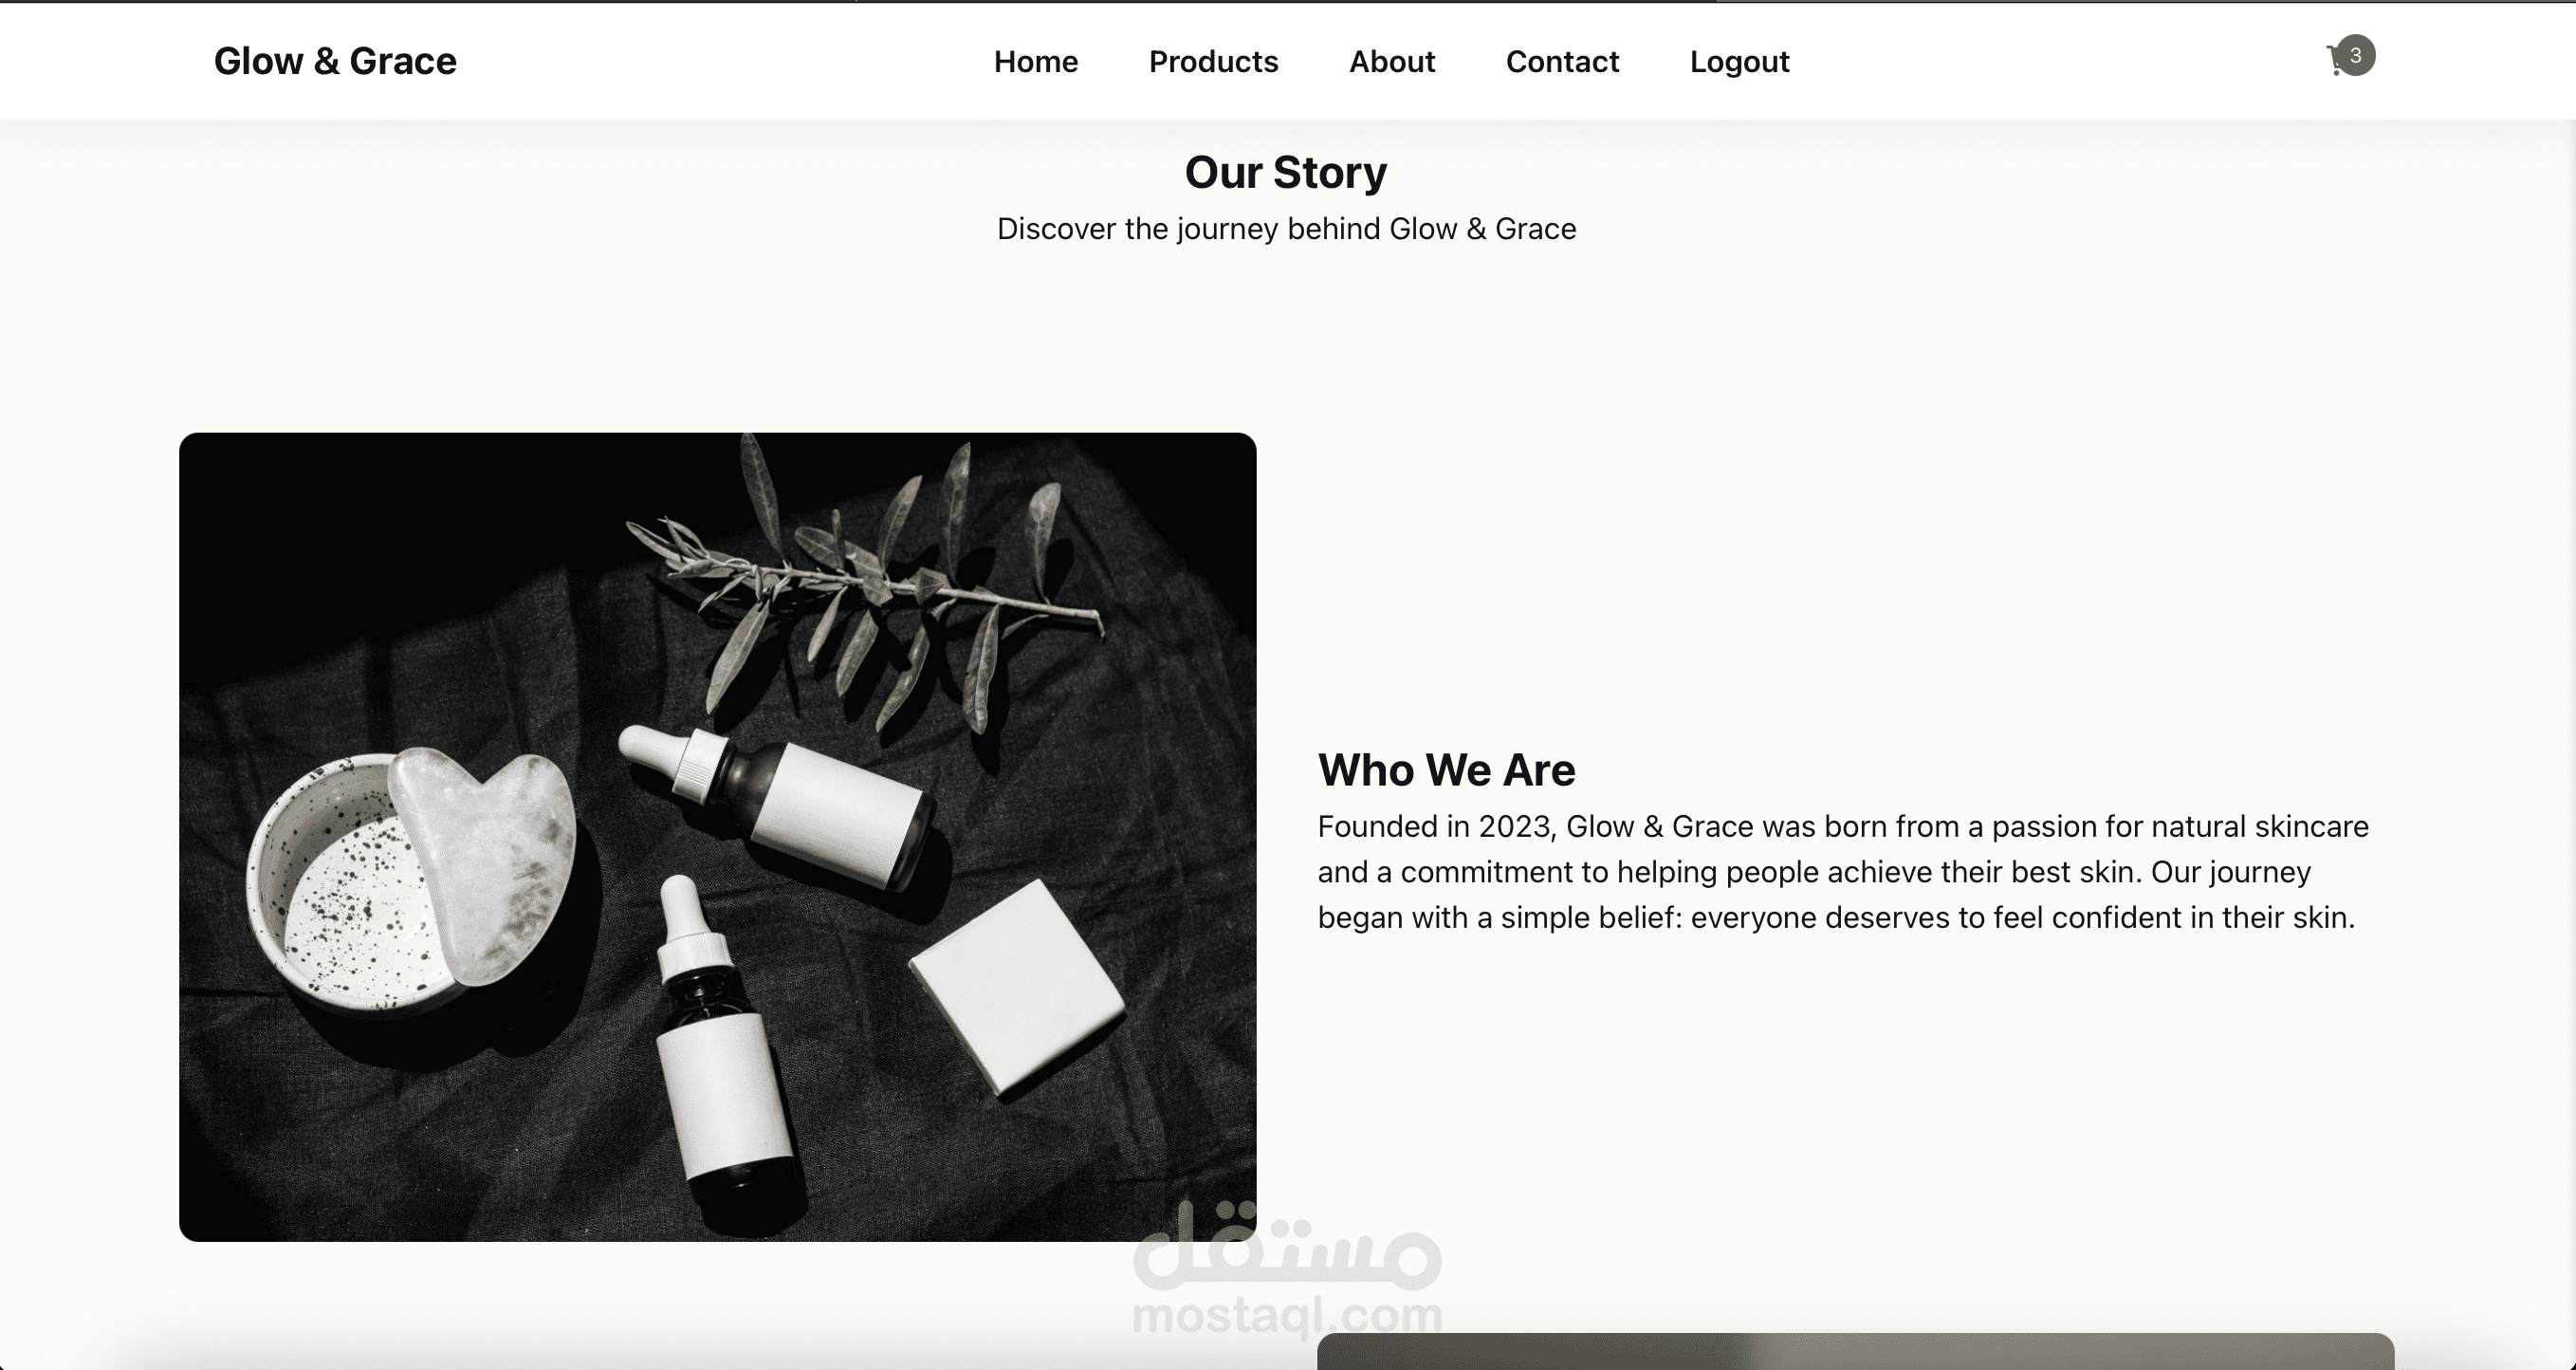Go to the Home page
This screenshot has width=2576, height=1370.
[x=1035, y=62]
